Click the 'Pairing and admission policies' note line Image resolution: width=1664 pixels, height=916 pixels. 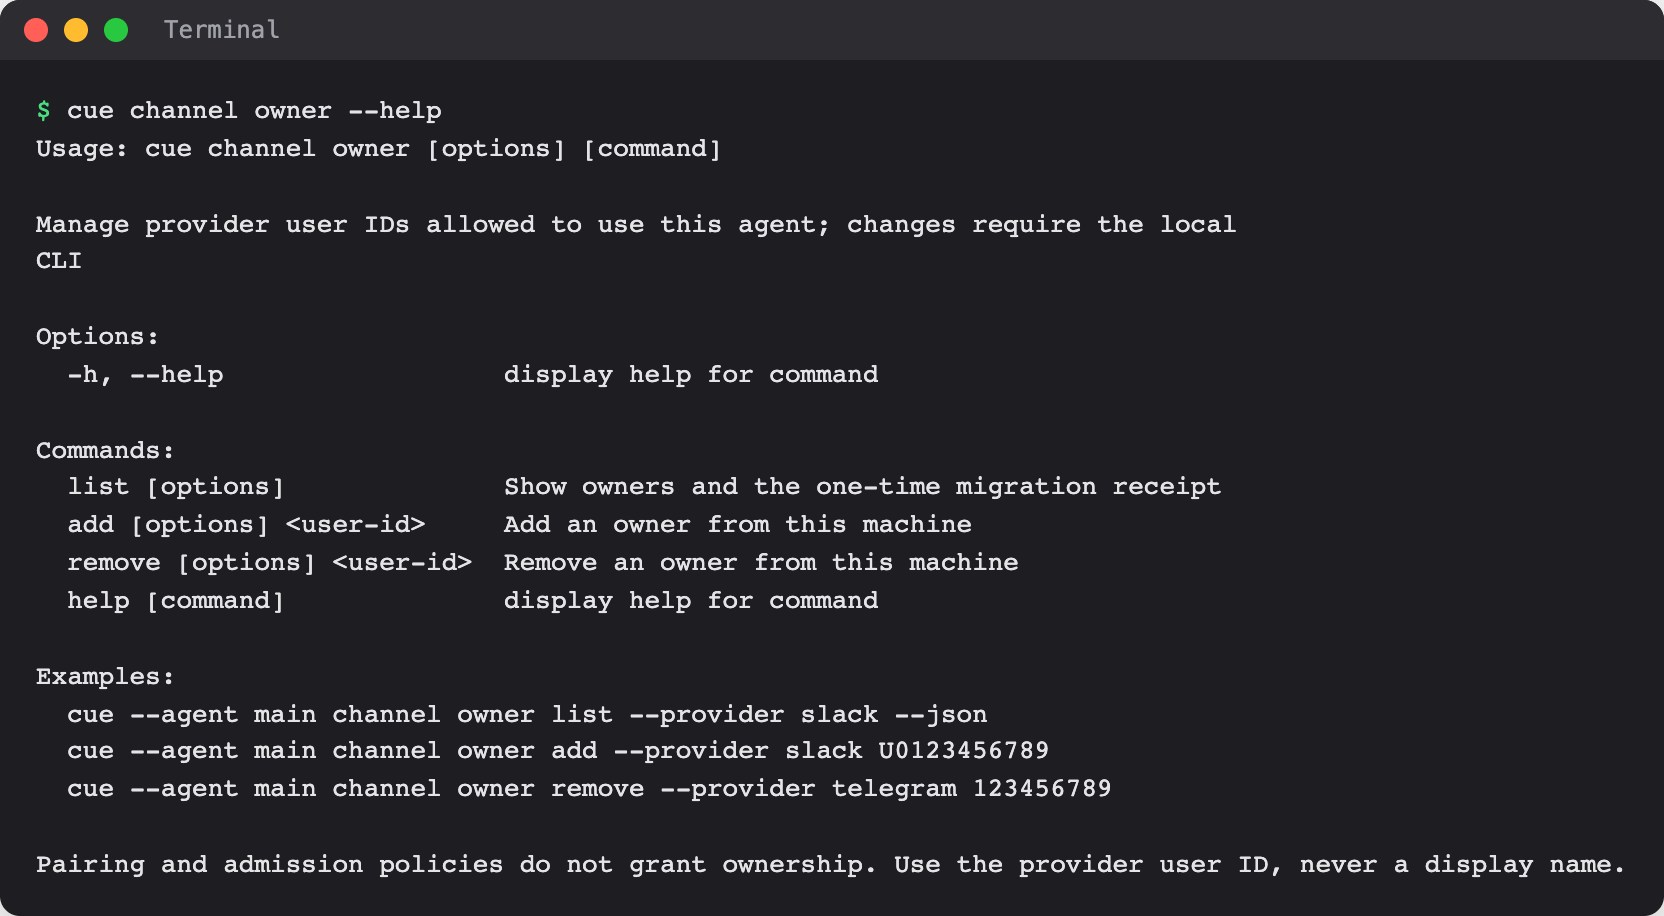[831, 865]
